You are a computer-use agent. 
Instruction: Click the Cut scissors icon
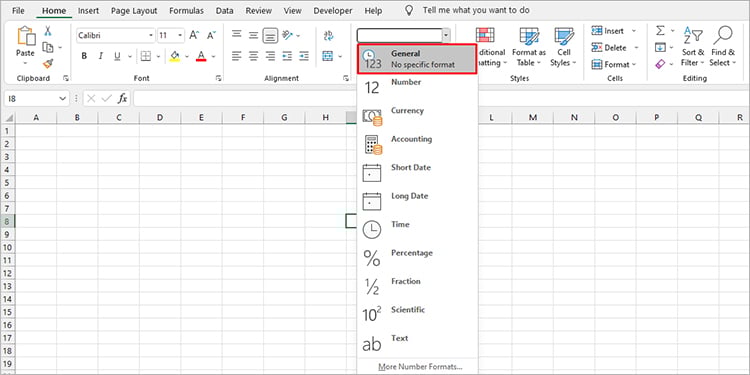pyautogui.click(x=48, y=32)
